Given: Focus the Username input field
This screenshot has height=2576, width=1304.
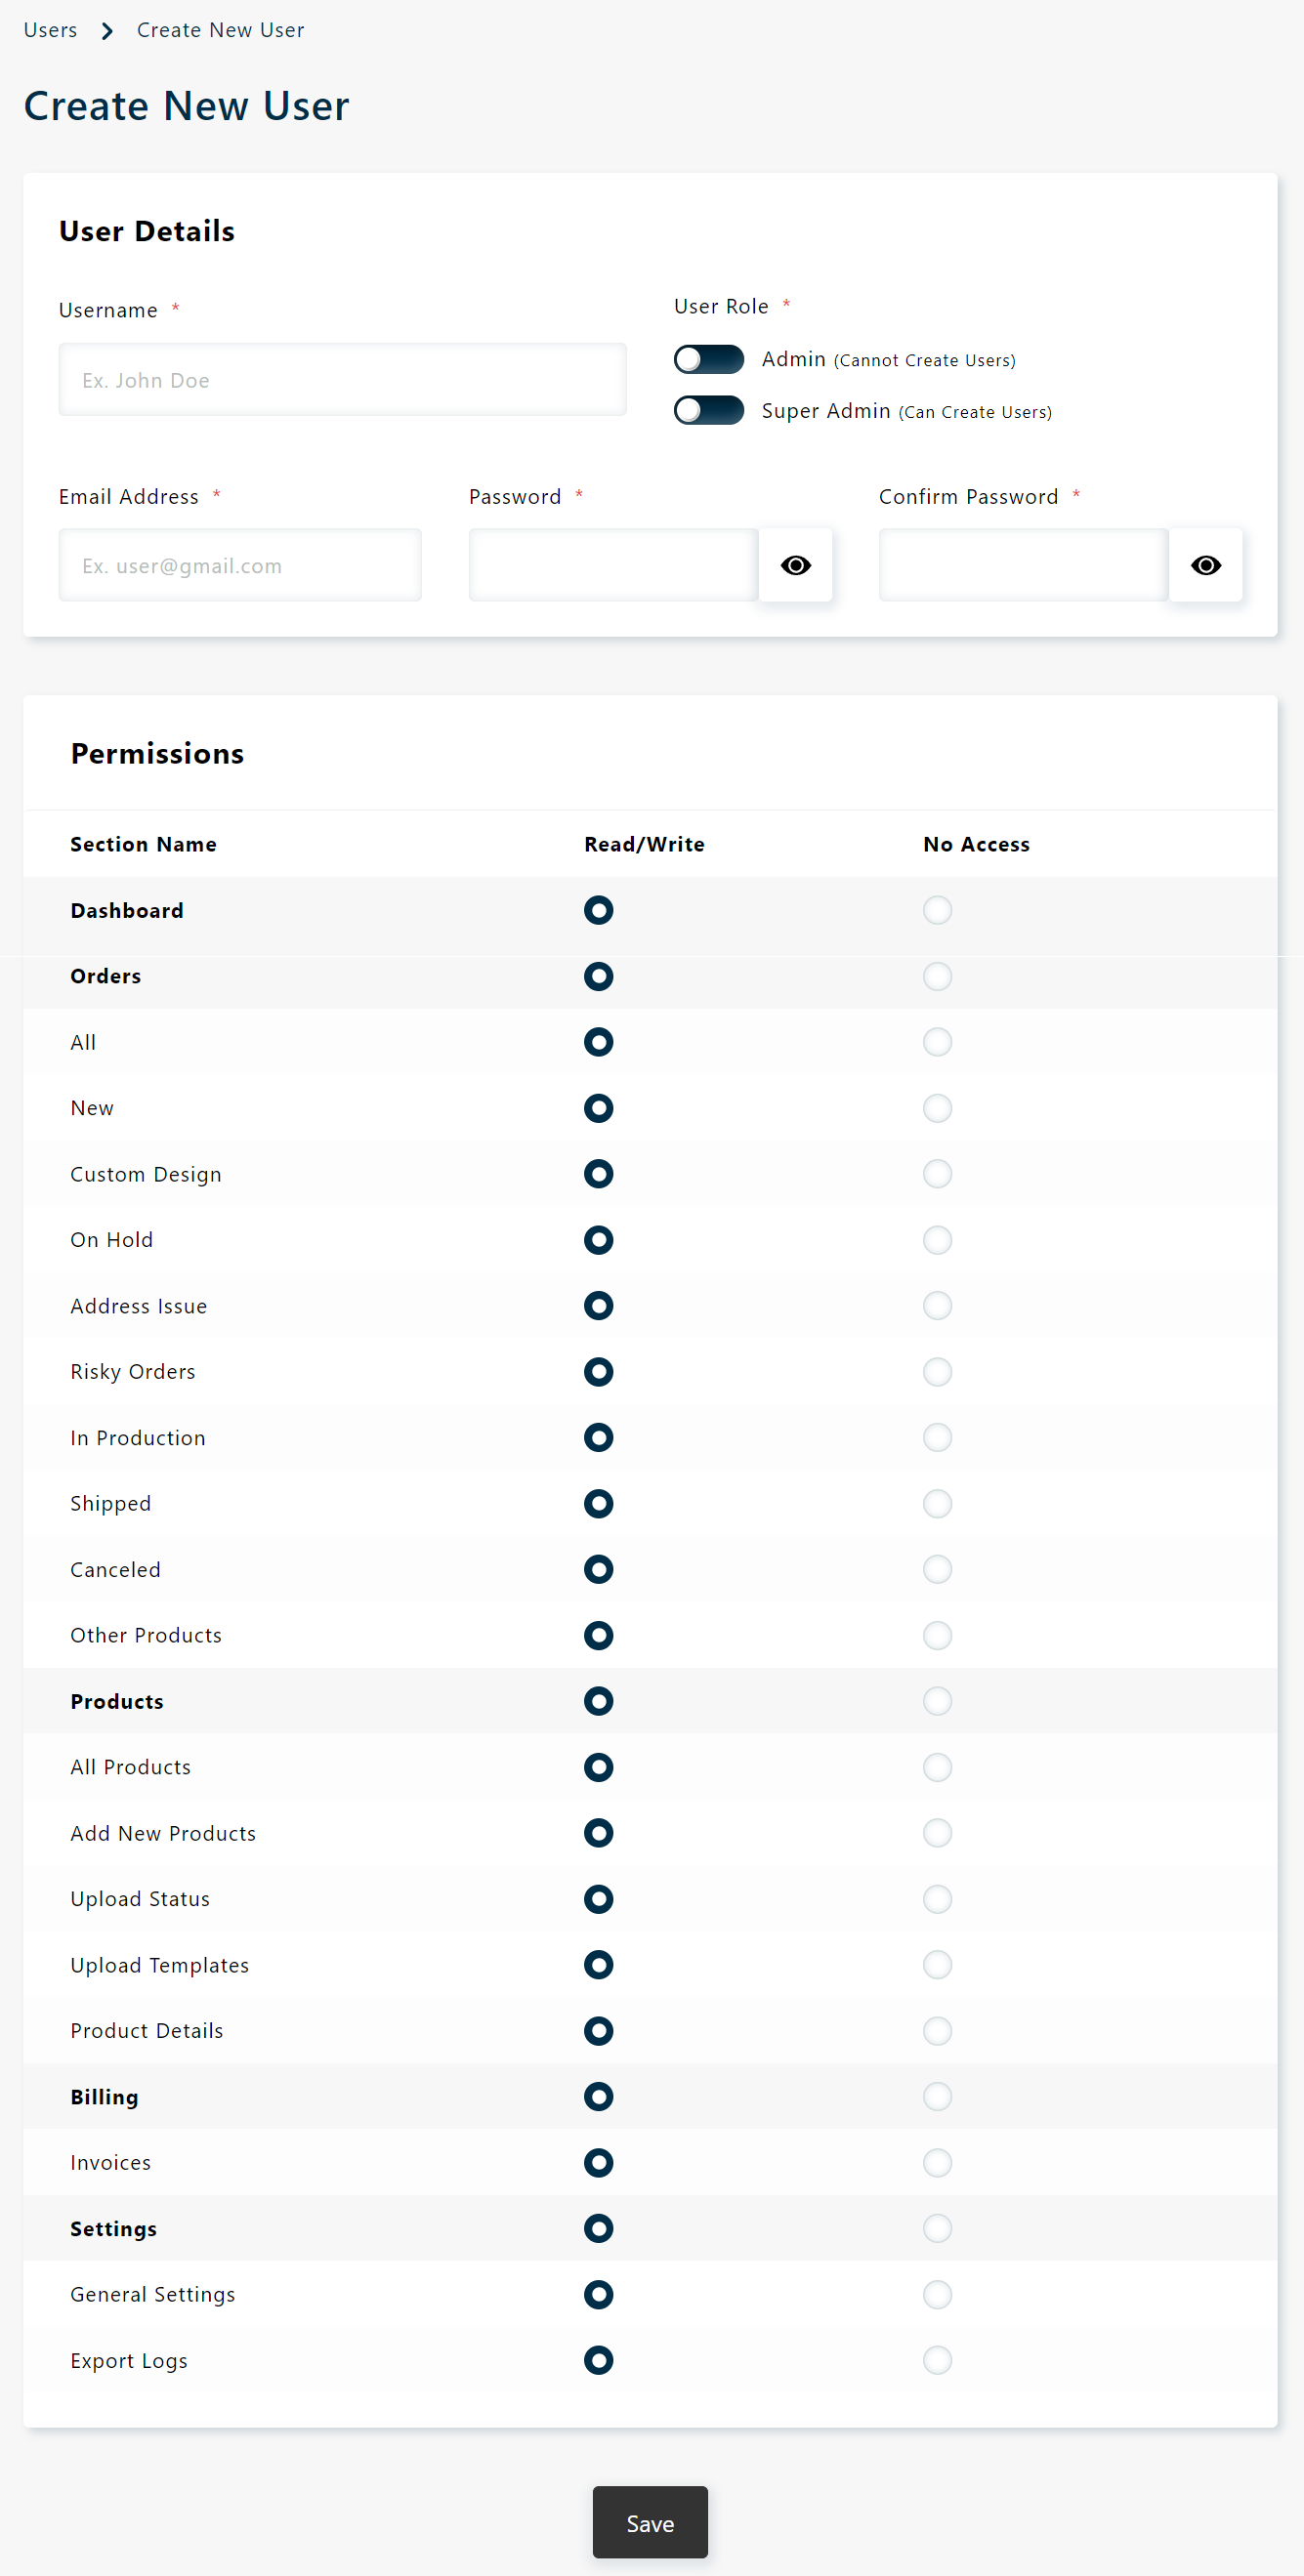Looking at the screenshot, I should point(342,380).
